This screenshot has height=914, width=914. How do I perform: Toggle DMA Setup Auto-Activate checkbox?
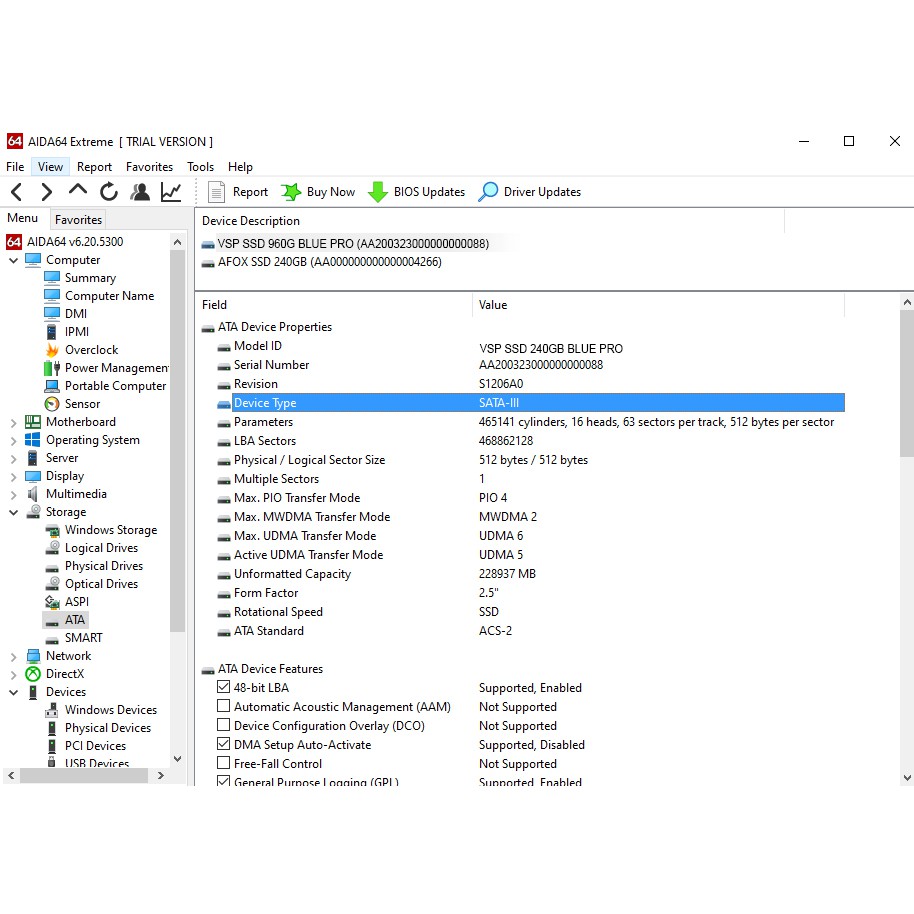(224, 745)
